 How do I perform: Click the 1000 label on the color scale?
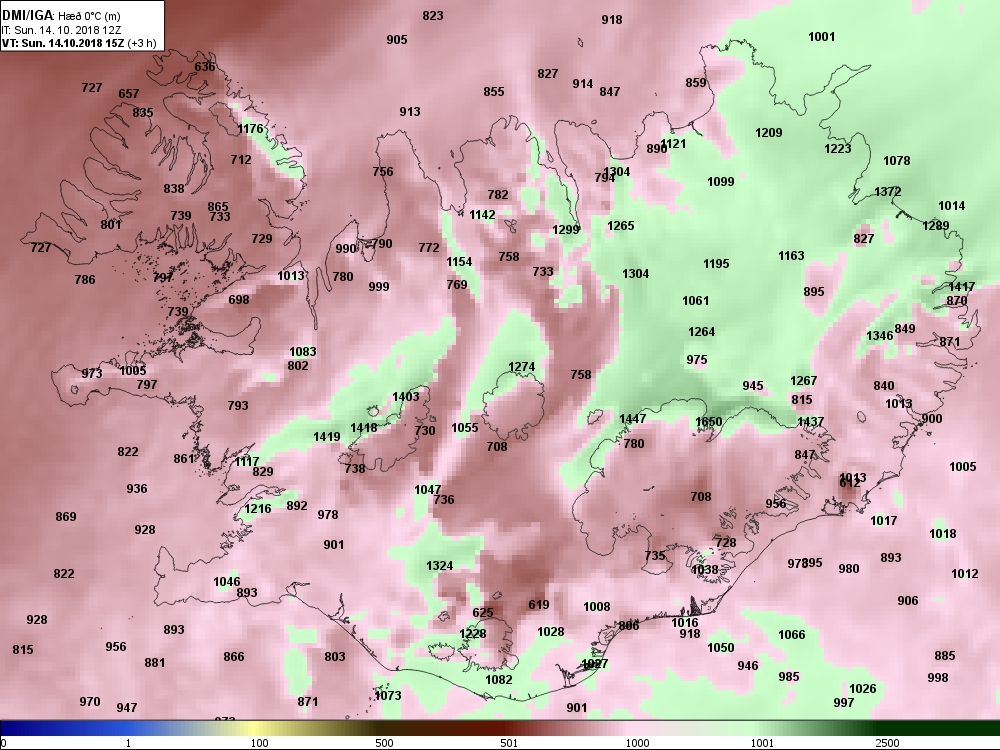coord(637,743)
